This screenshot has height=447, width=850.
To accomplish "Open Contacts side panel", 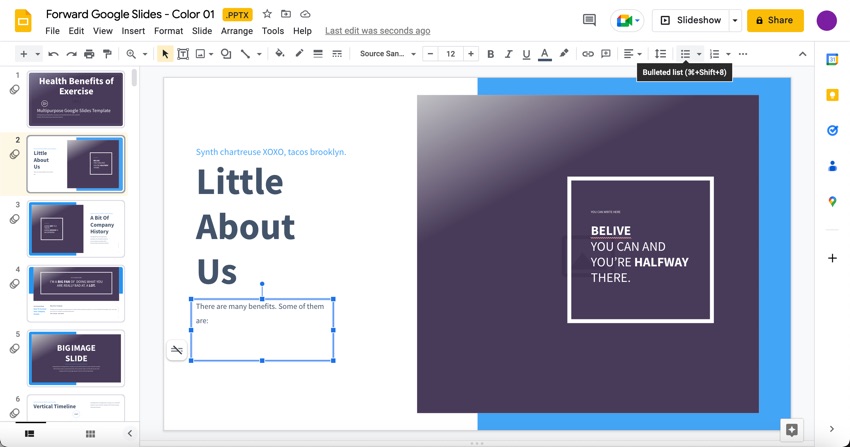I will point(832,166).
